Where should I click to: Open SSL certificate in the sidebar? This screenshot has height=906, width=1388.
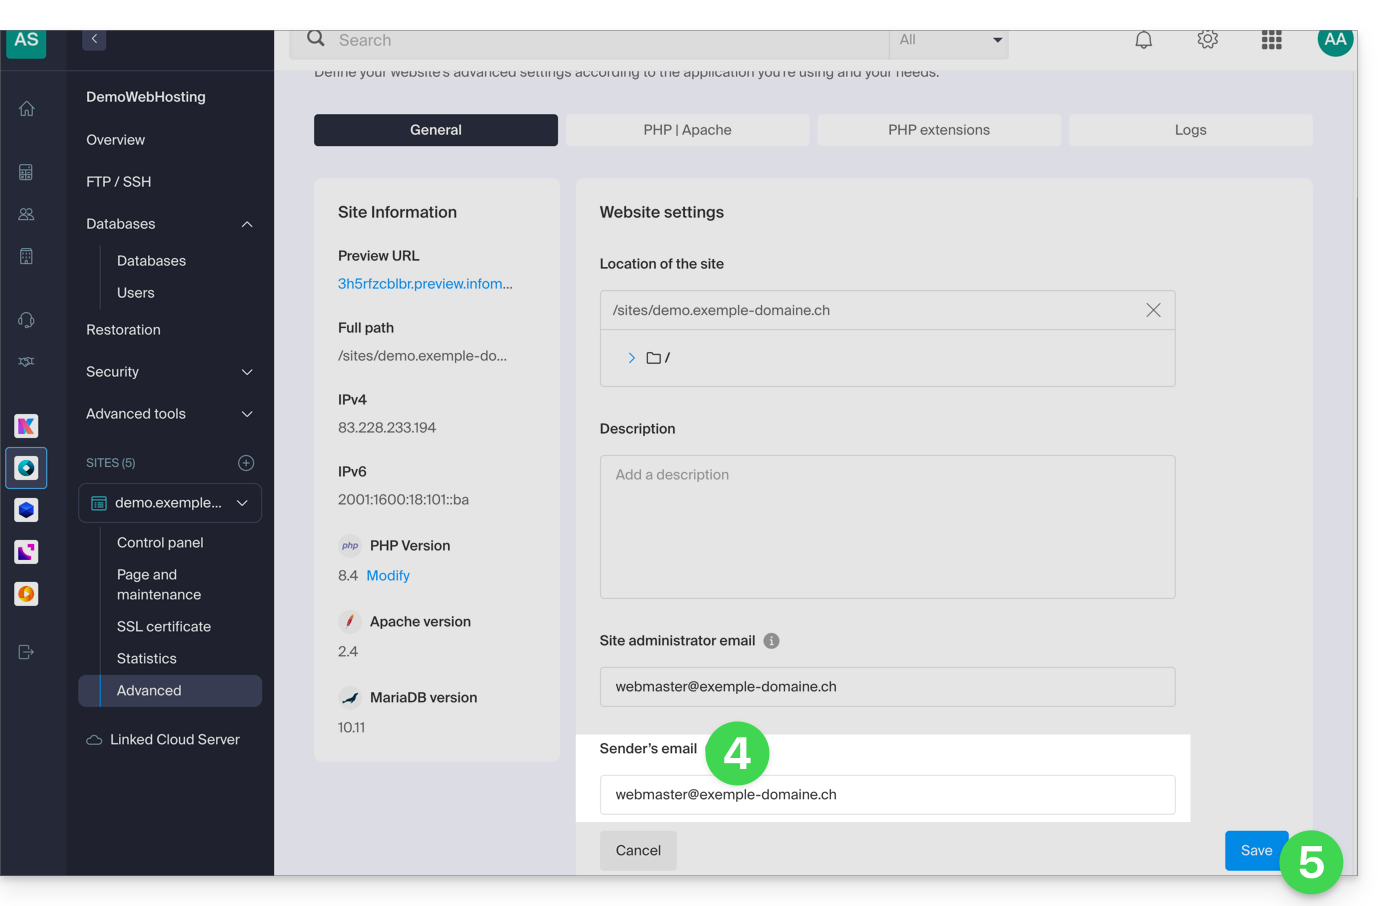tap(164, 627)
